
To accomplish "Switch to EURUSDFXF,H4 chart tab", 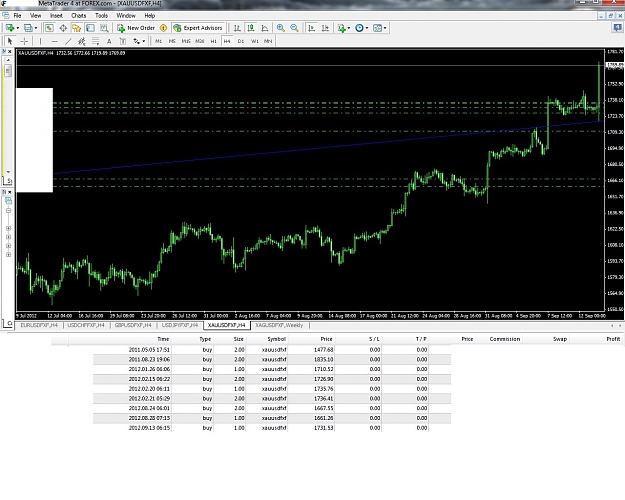I will coord(39,325).
